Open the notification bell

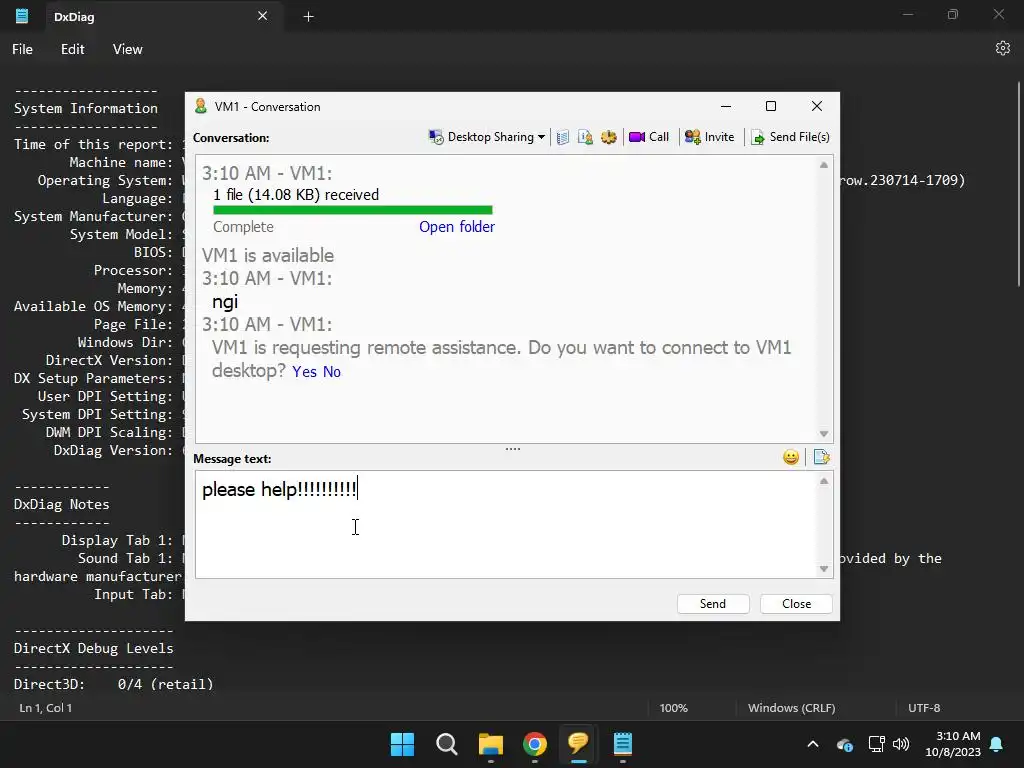click(997, 744)
